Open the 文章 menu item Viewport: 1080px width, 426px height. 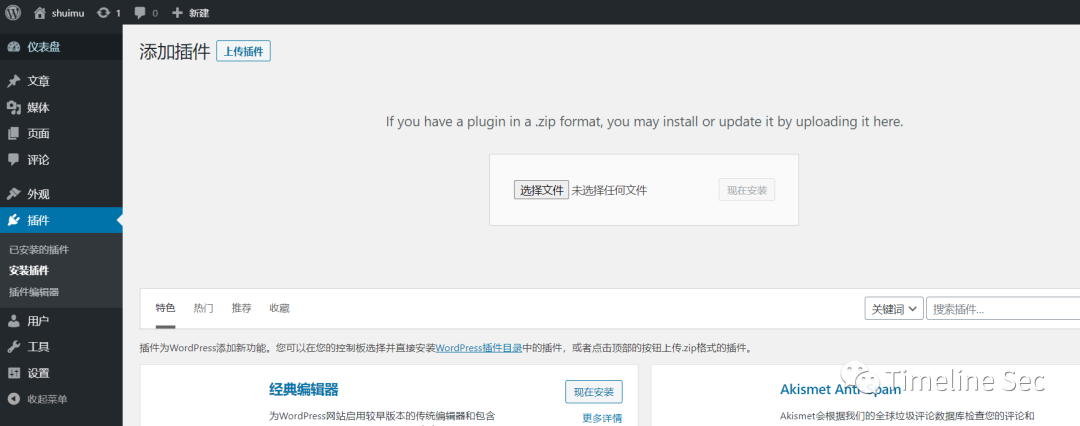(61, 81)
